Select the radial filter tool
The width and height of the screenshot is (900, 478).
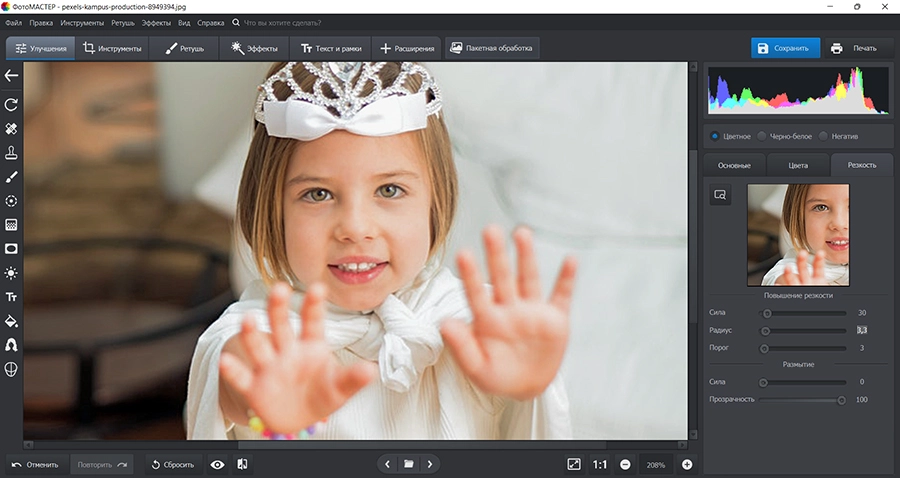click(x=11, y=201)
